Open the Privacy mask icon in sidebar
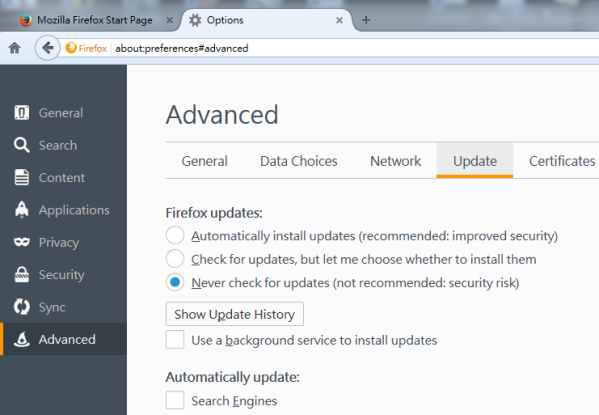 (22, 242)
